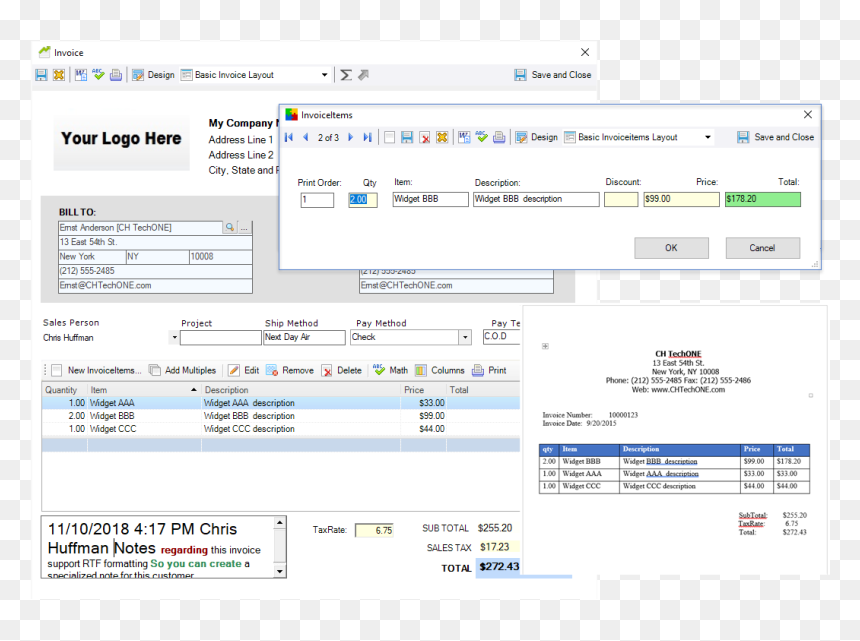Viewport: 860px width, 641px height.
Task: Run spell check in the Invoice toolbar
Action: pos(98,75)
